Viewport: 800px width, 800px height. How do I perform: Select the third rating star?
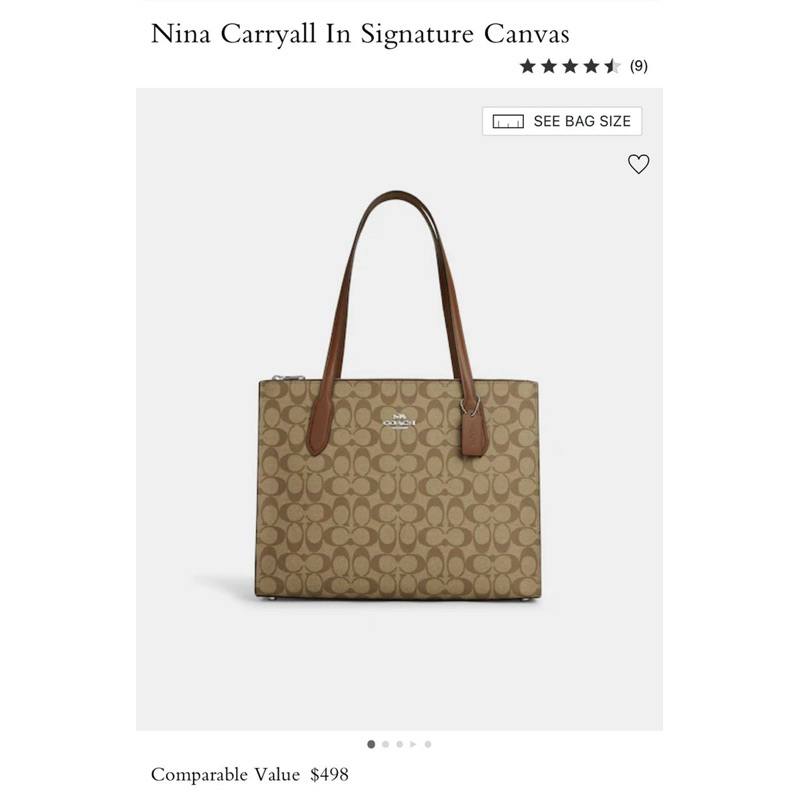570,66
